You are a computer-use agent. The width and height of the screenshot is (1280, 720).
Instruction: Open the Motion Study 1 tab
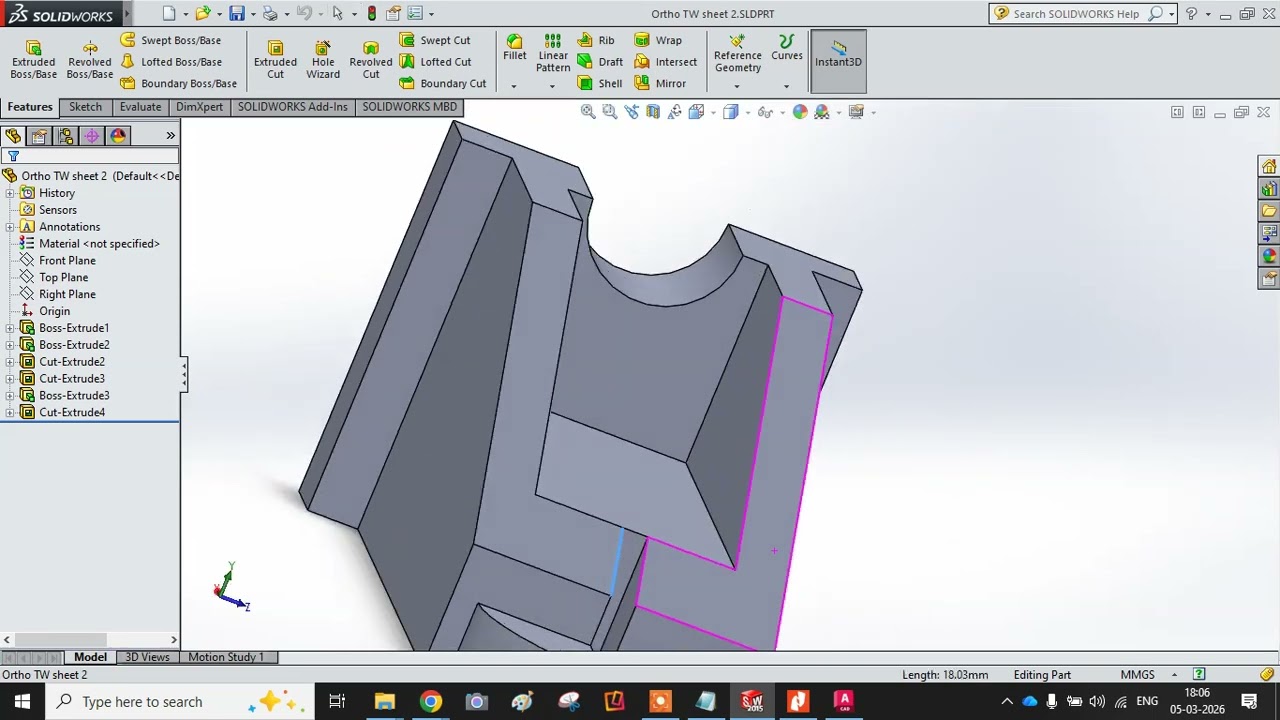[226, 657]
